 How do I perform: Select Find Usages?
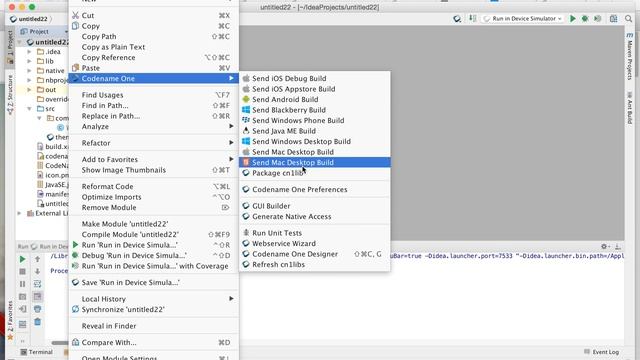coord(153,95)
